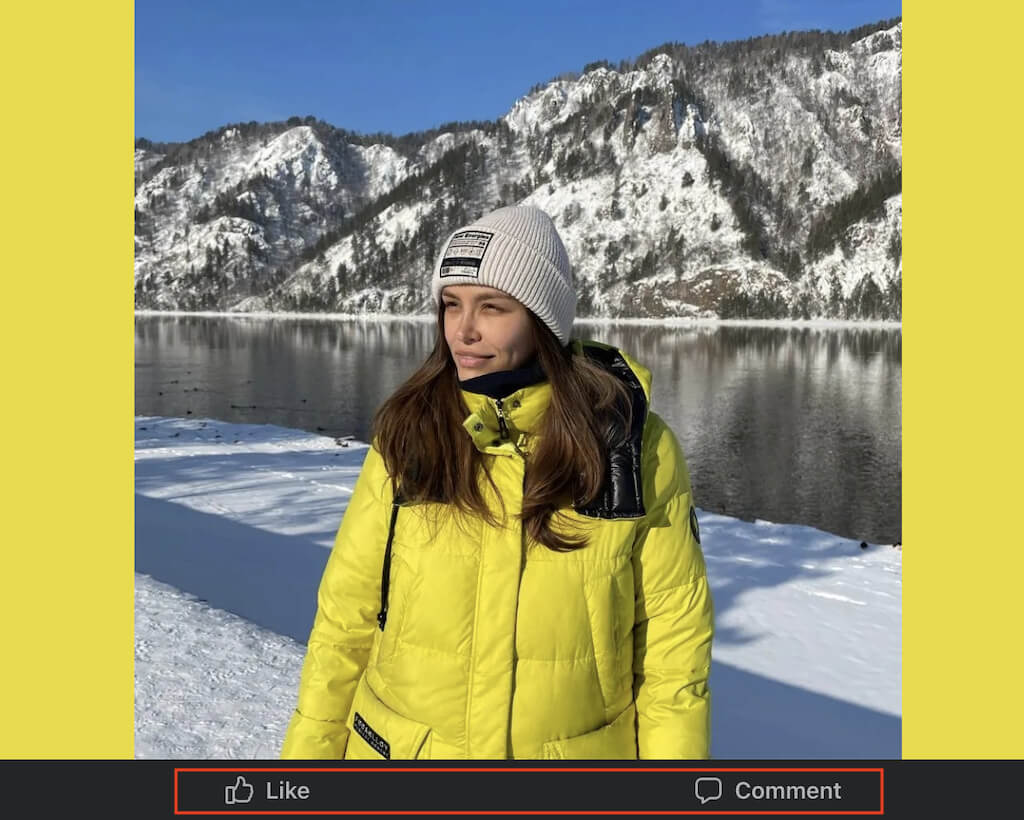Click the label patch on the beanie
1024x820 pixels.
pyautogui.click(x=466, y=253)
